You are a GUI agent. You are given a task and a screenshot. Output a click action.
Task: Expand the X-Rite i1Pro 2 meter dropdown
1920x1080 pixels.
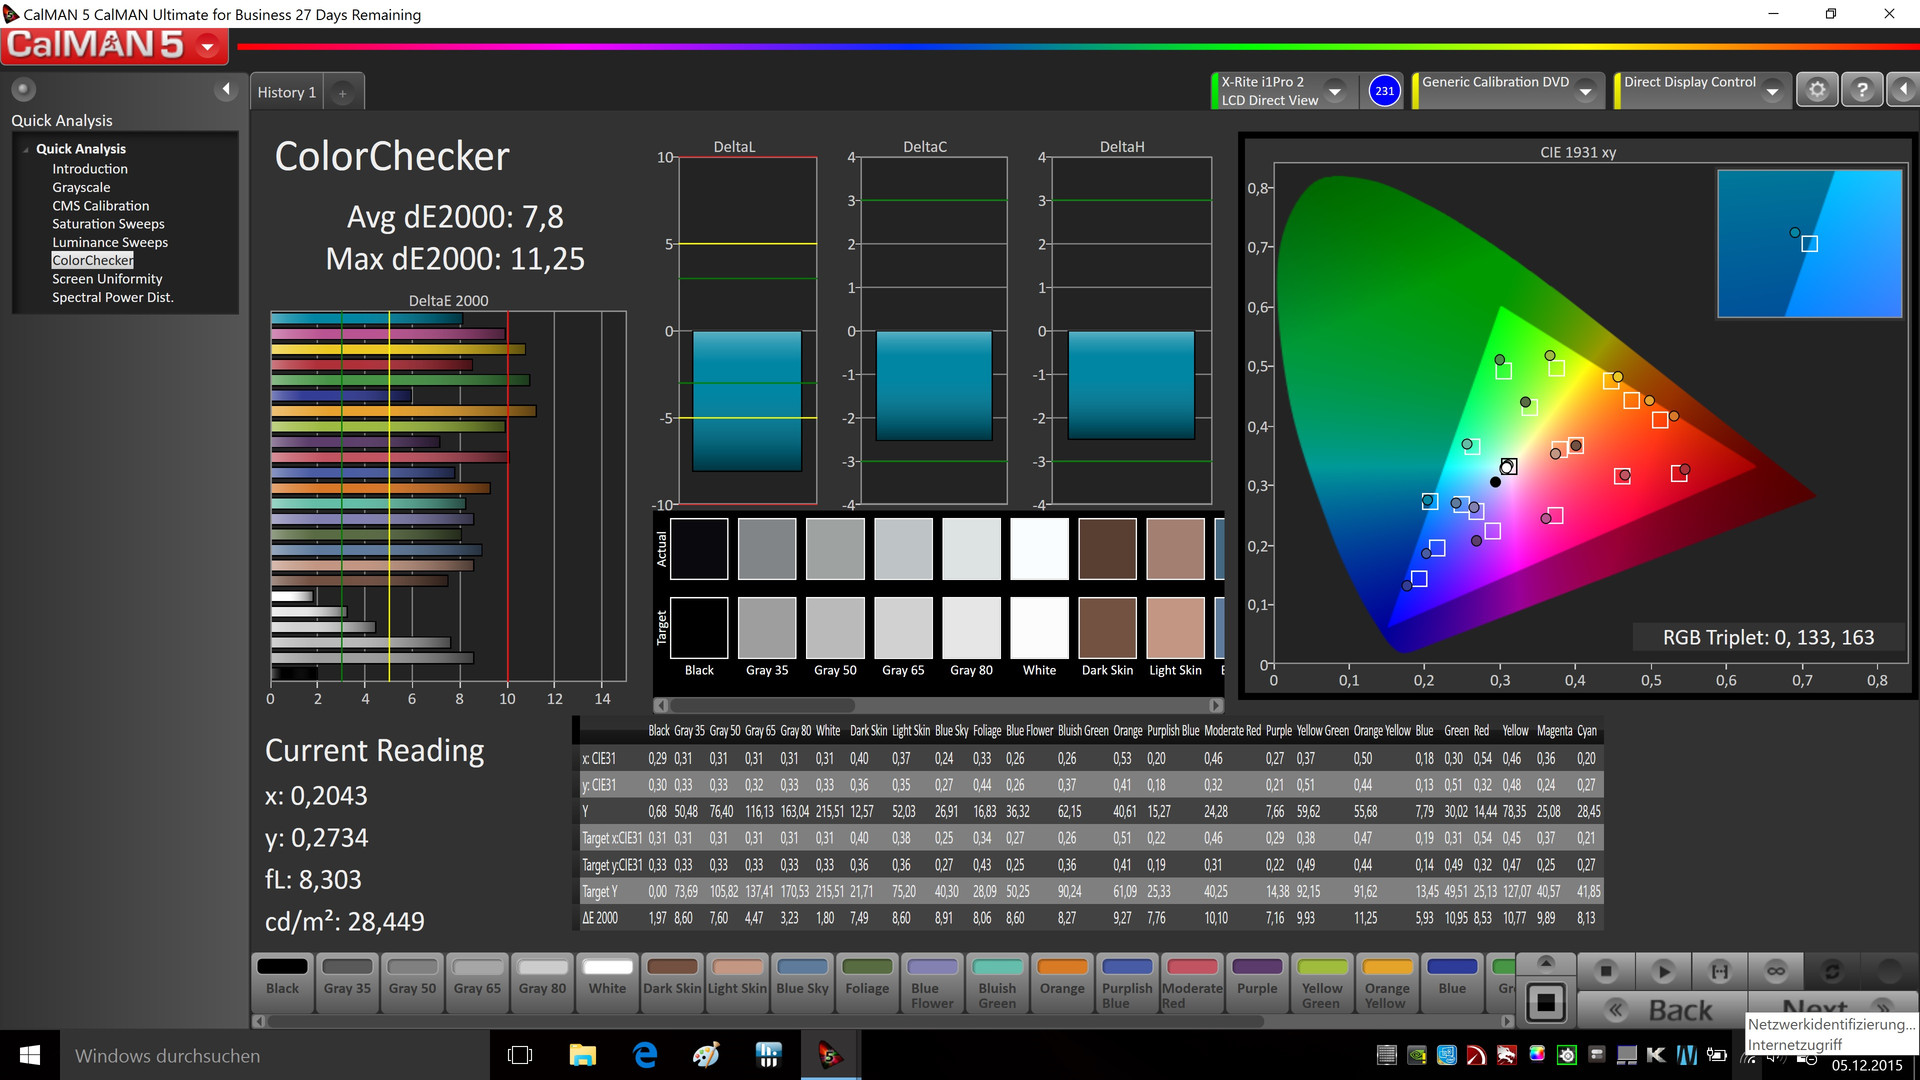click(1334, 91)
